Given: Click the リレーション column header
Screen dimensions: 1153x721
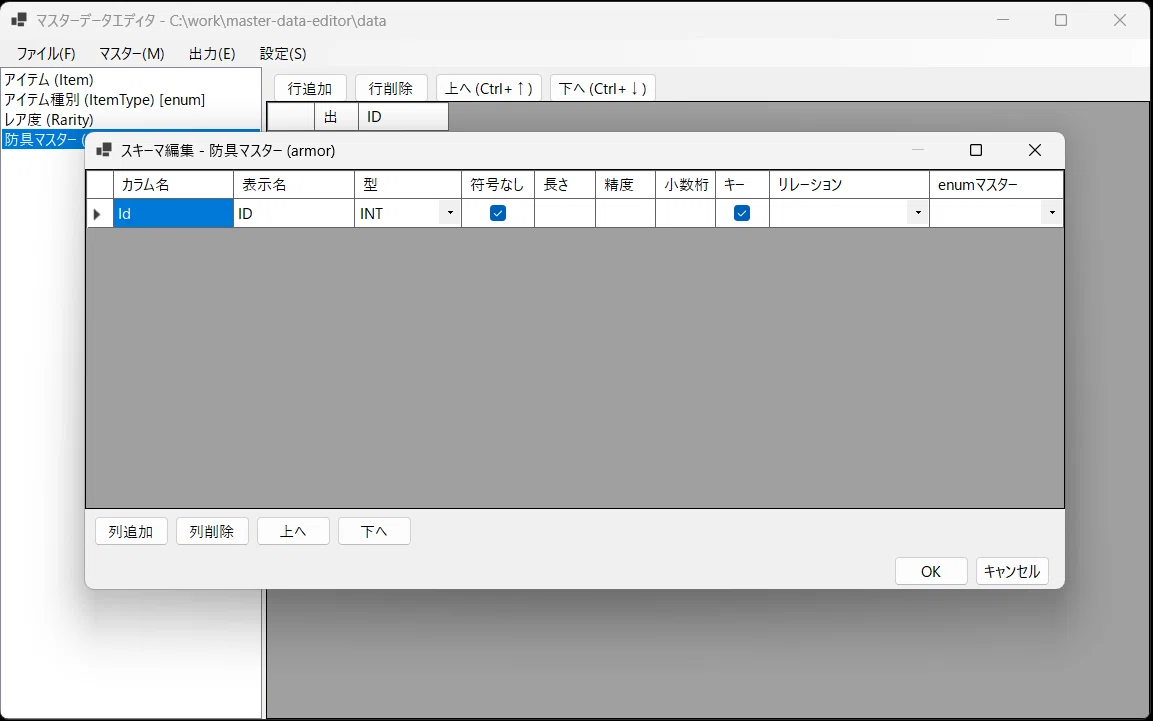Looking at the screenshot, I should click(x=849, y=184).
